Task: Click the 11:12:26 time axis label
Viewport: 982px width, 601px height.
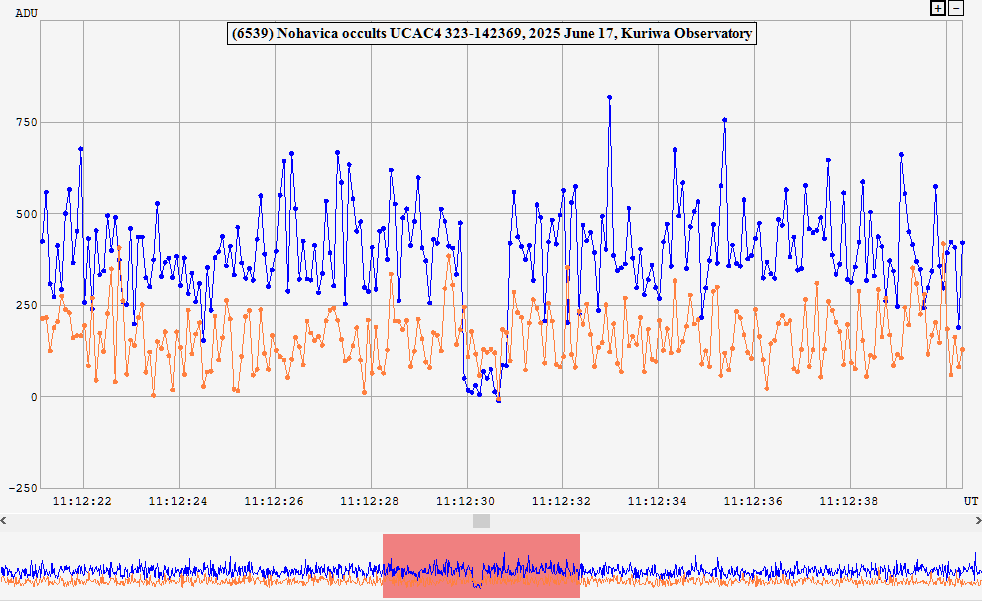Action: pyautogui.click(x=274, y=500)
